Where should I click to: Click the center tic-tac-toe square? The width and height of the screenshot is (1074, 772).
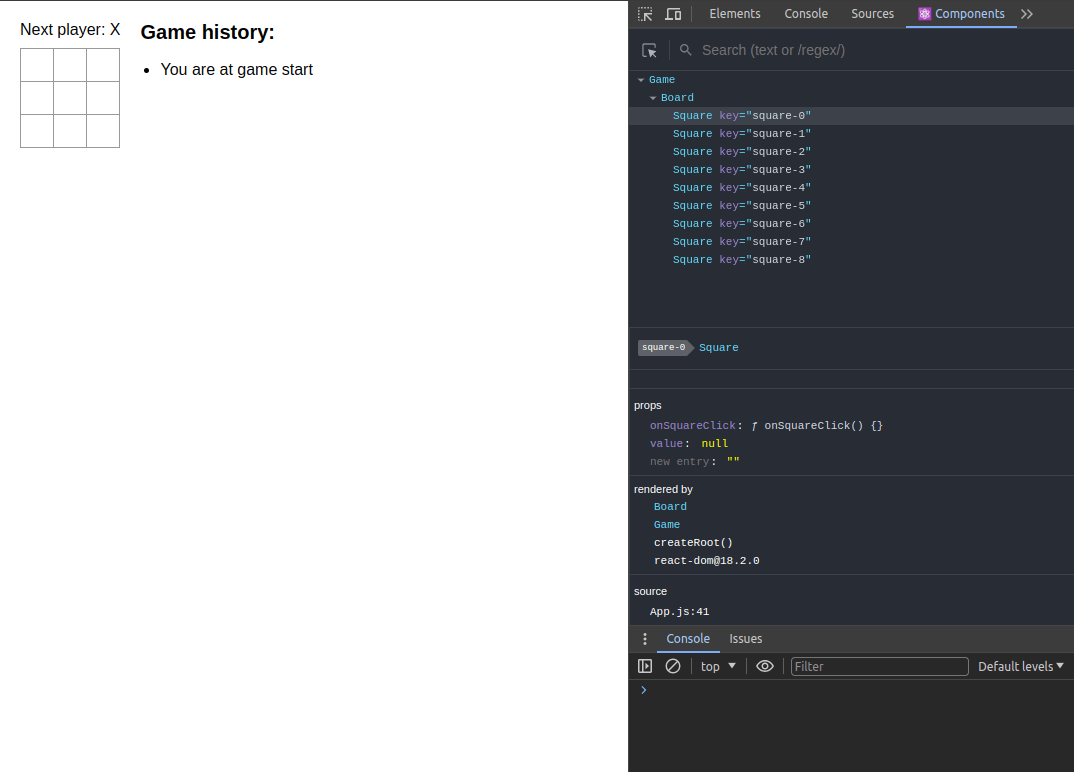pos(70,98)
